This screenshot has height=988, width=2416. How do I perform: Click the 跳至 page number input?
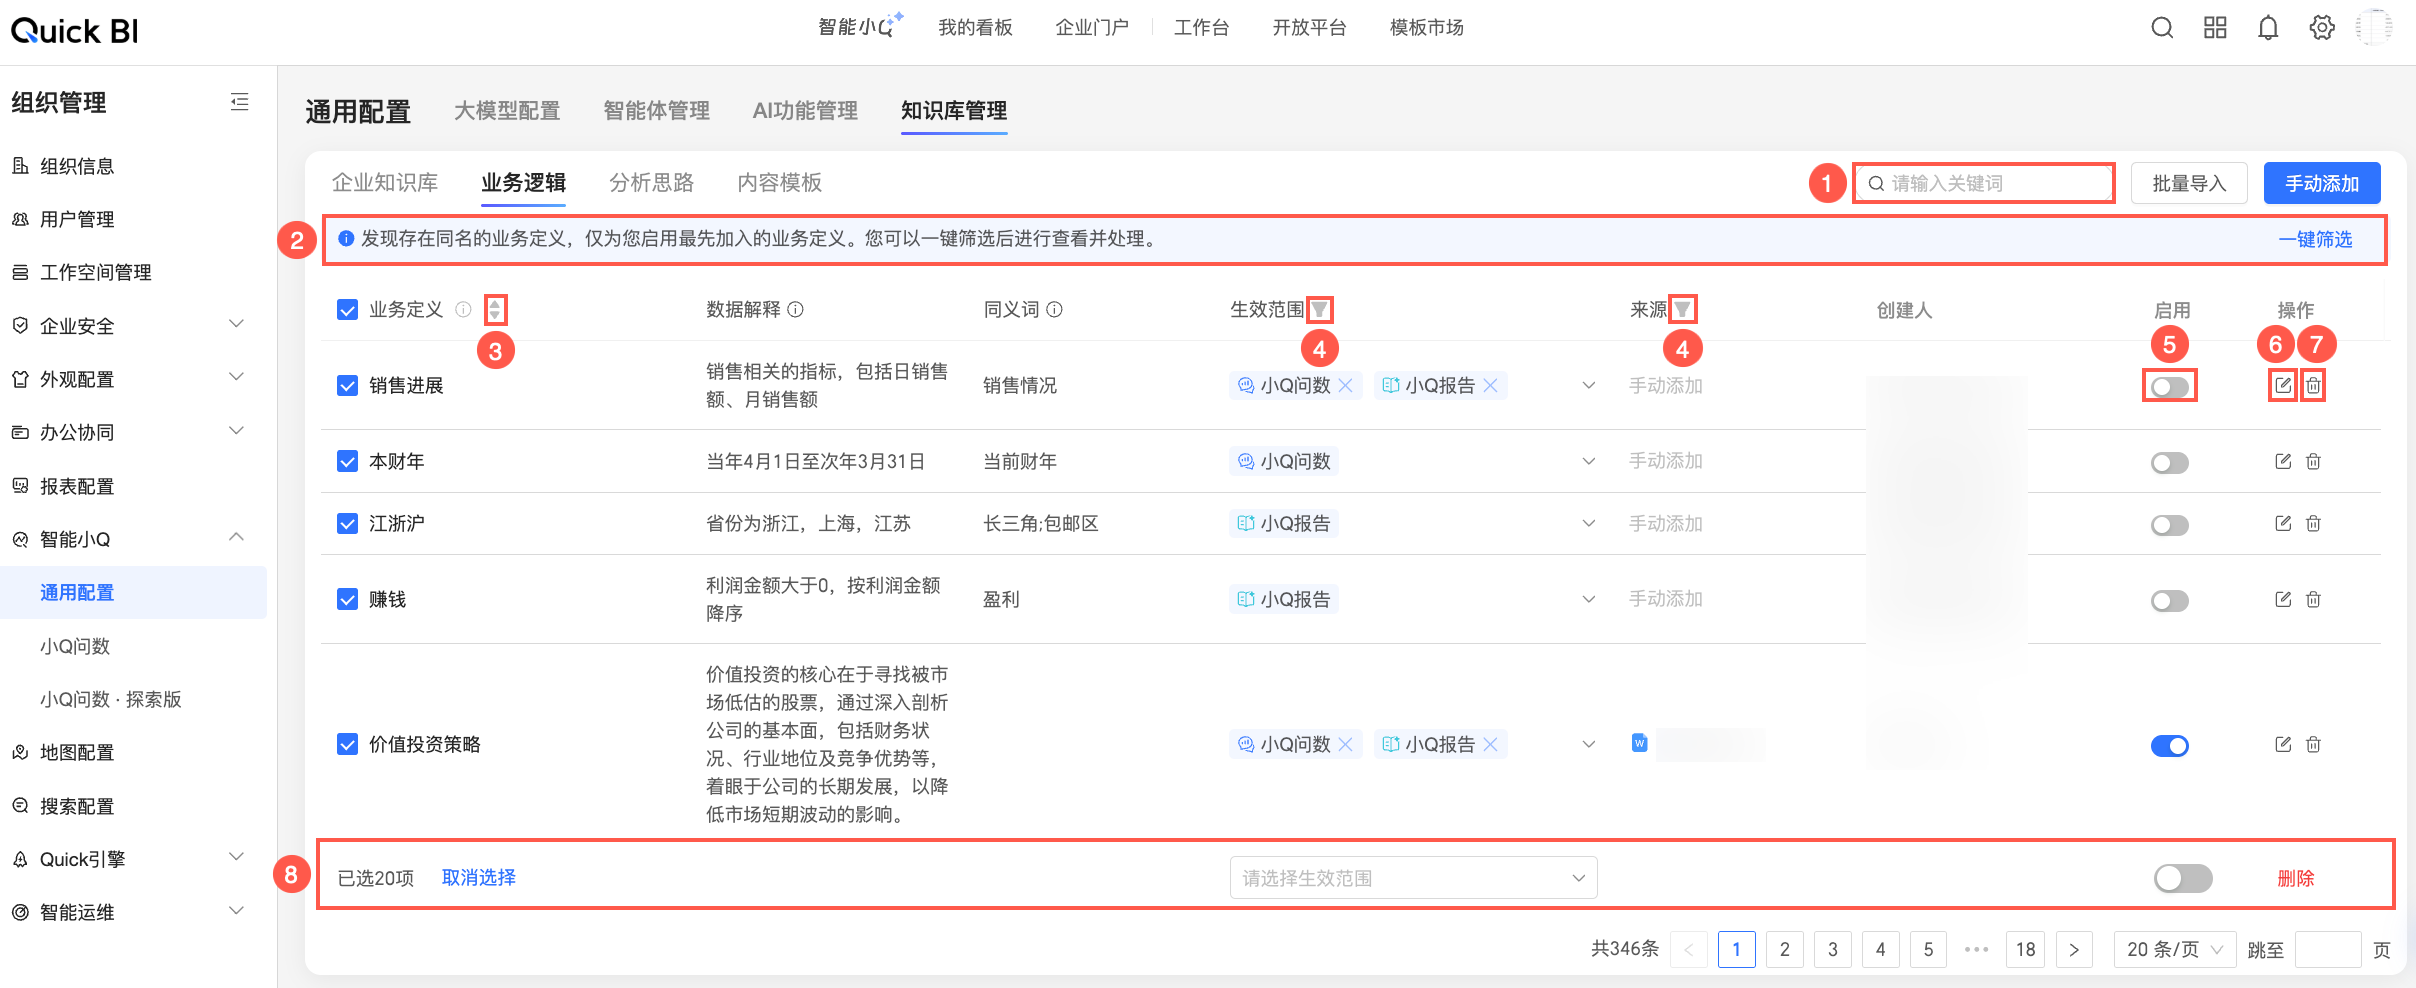[x=2328, y=949]
